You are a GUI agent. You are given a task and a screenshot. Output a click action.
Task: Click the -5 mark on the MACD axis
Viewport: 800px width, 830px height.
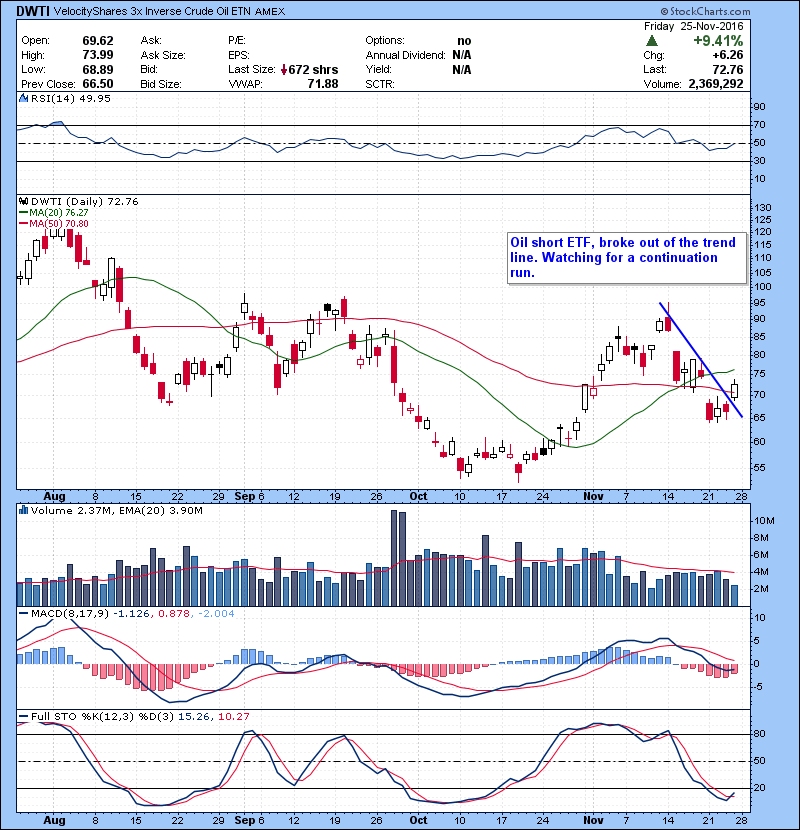759,687
